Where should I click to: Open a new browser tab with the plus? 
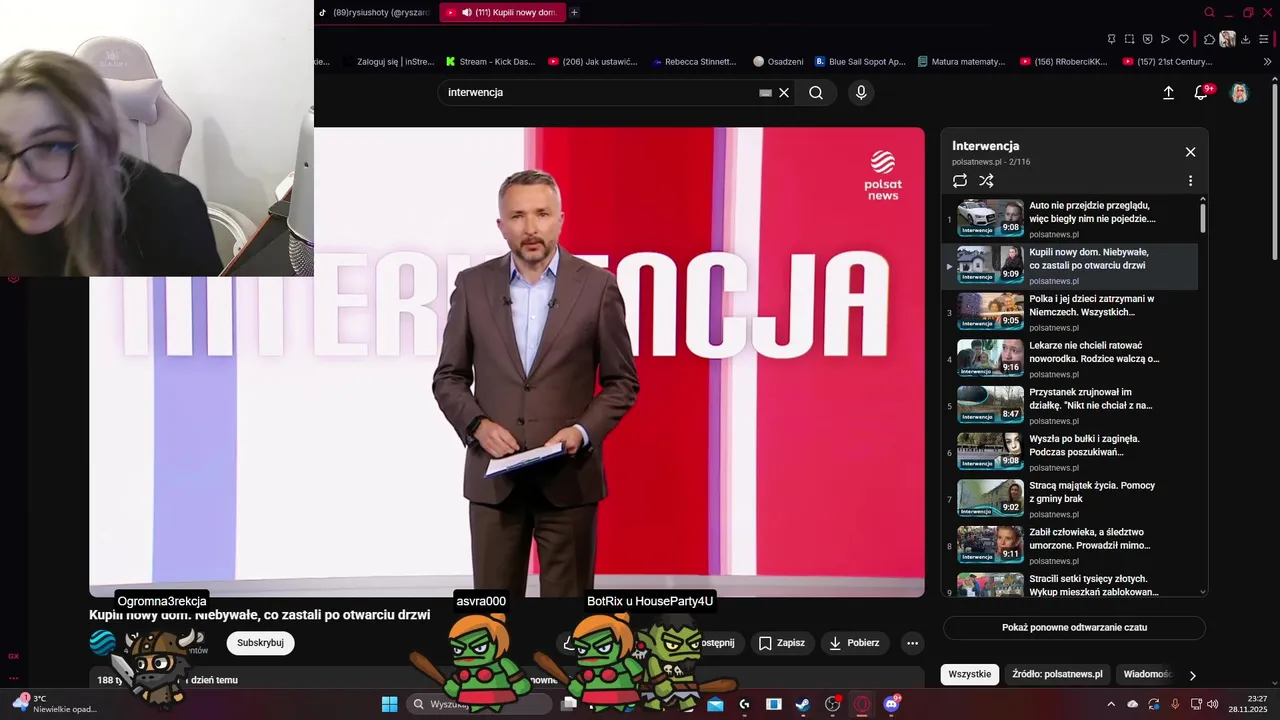(x=574, y=13)
